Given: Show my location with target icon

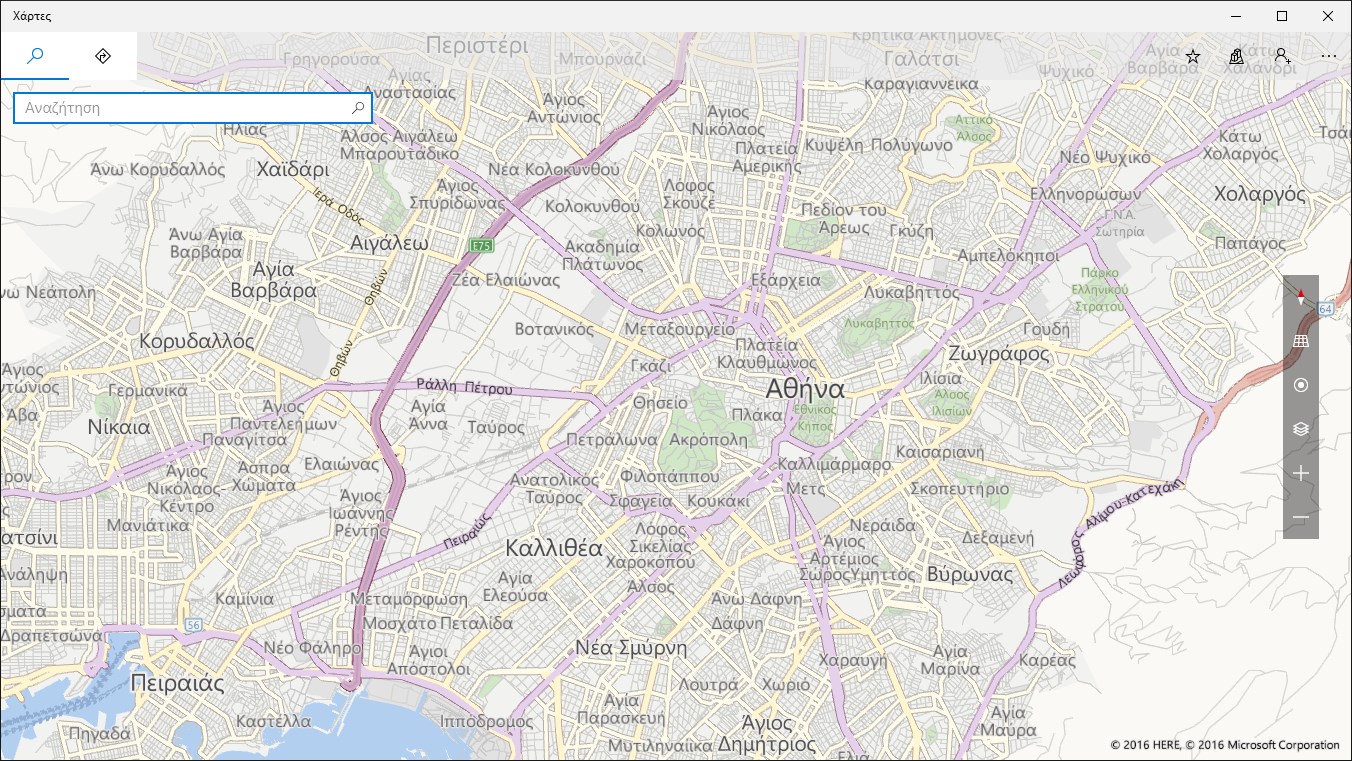Looking at the screenshot, I should 1301,385.
